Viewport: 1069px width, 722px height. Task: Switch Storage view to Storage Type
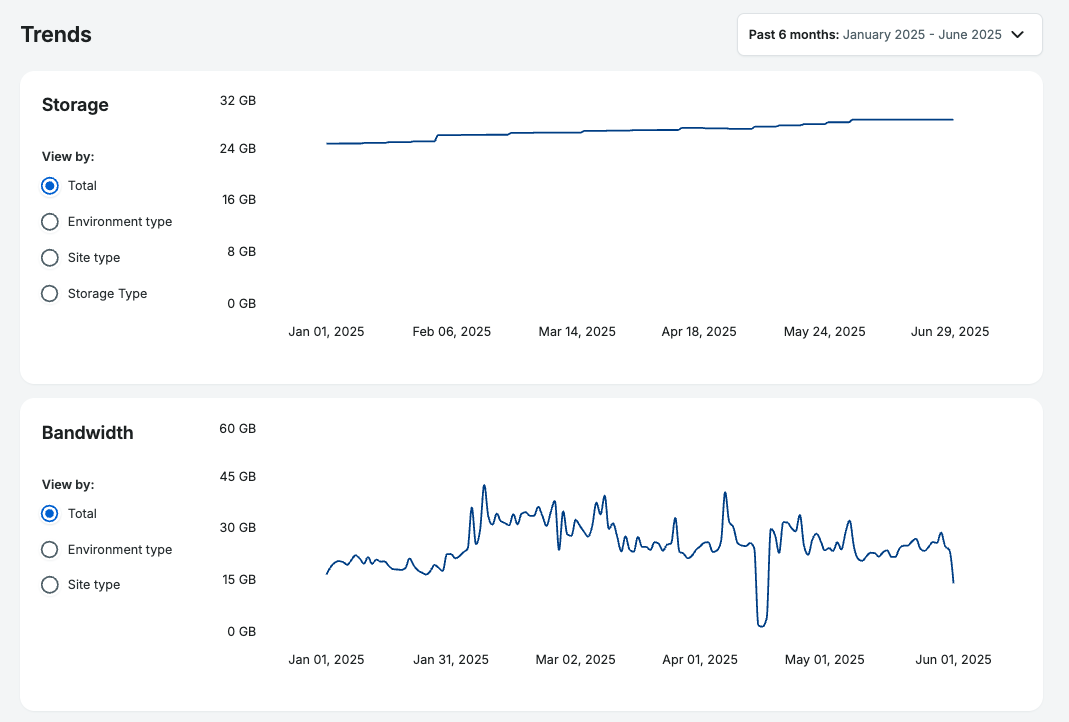click(50, 294)
